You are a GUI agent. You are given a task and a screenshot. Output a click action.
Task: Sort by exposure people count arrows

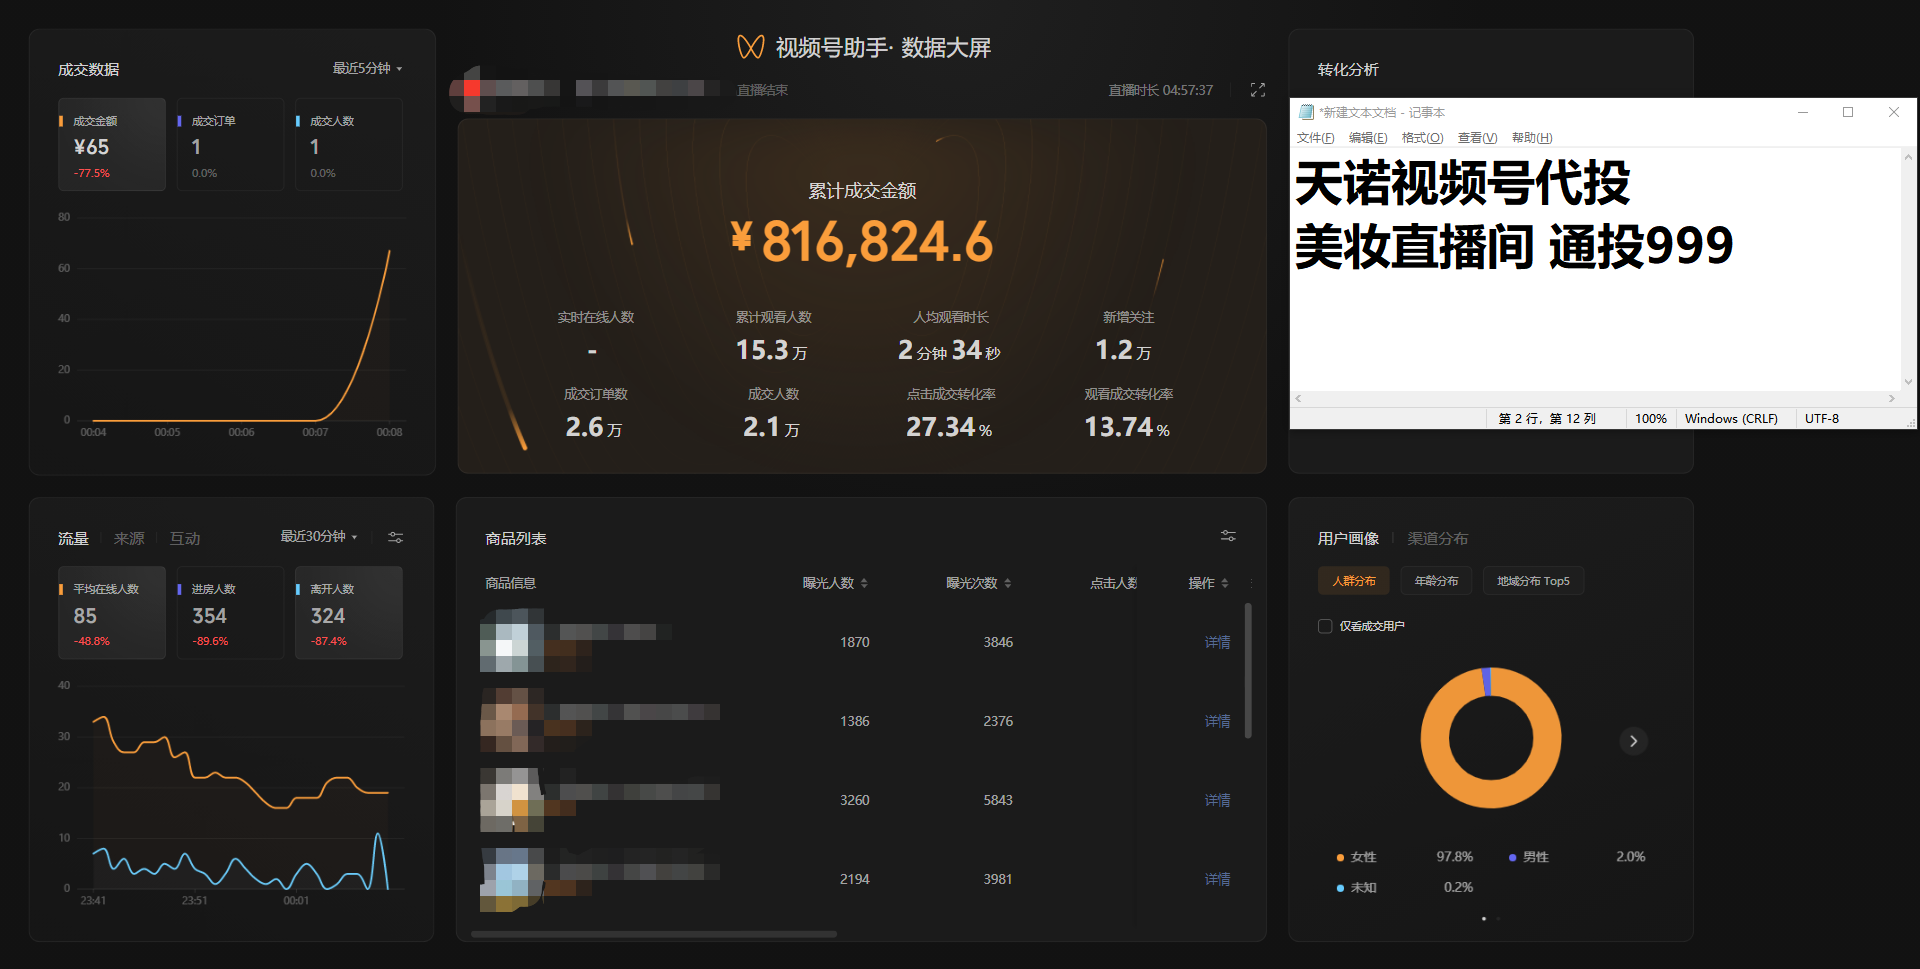(864, 583)
